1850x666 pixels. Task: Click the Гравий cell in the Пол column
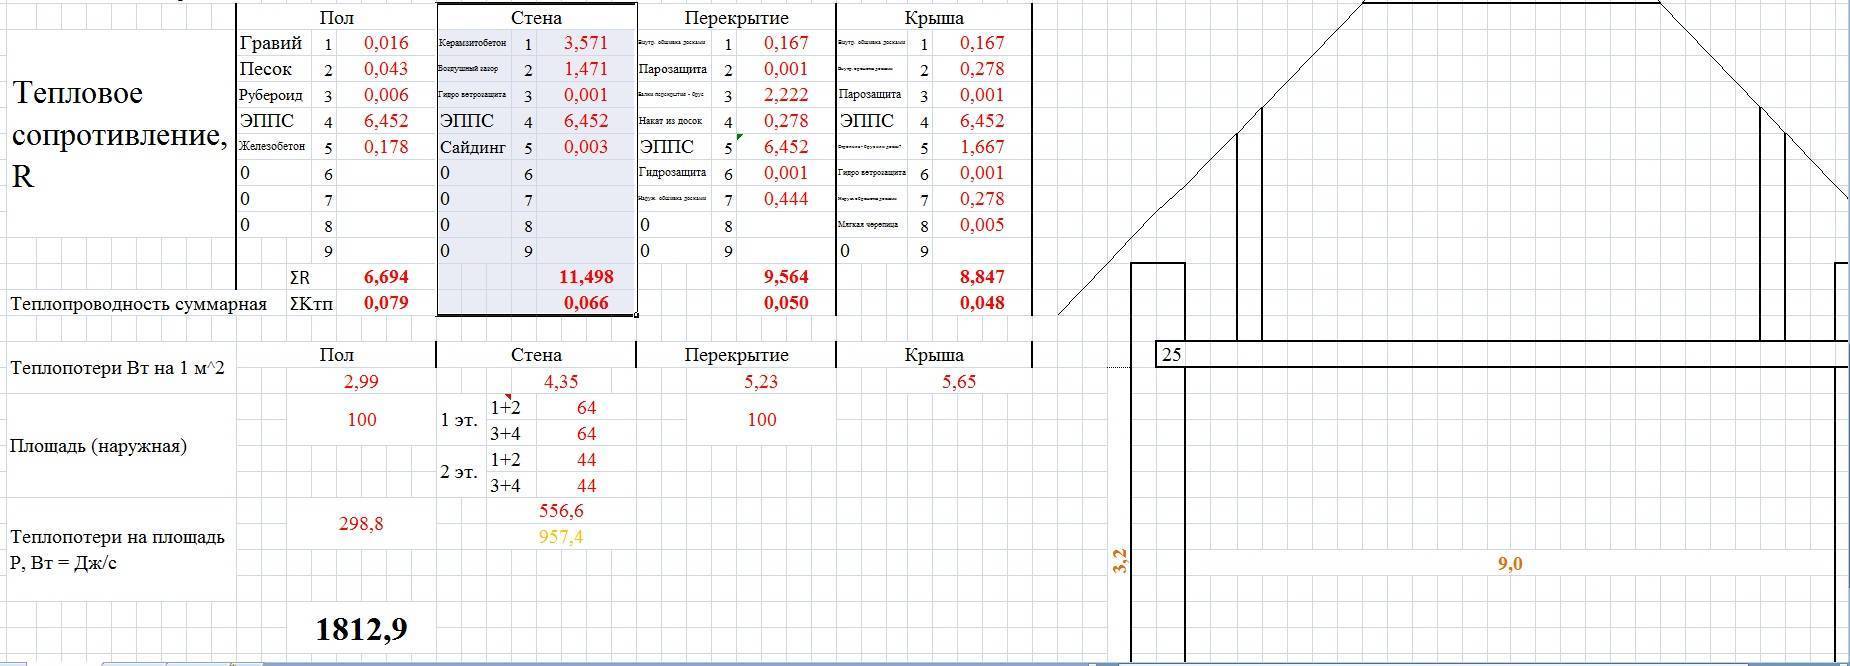pyautogui.click(x=271, y=43)
